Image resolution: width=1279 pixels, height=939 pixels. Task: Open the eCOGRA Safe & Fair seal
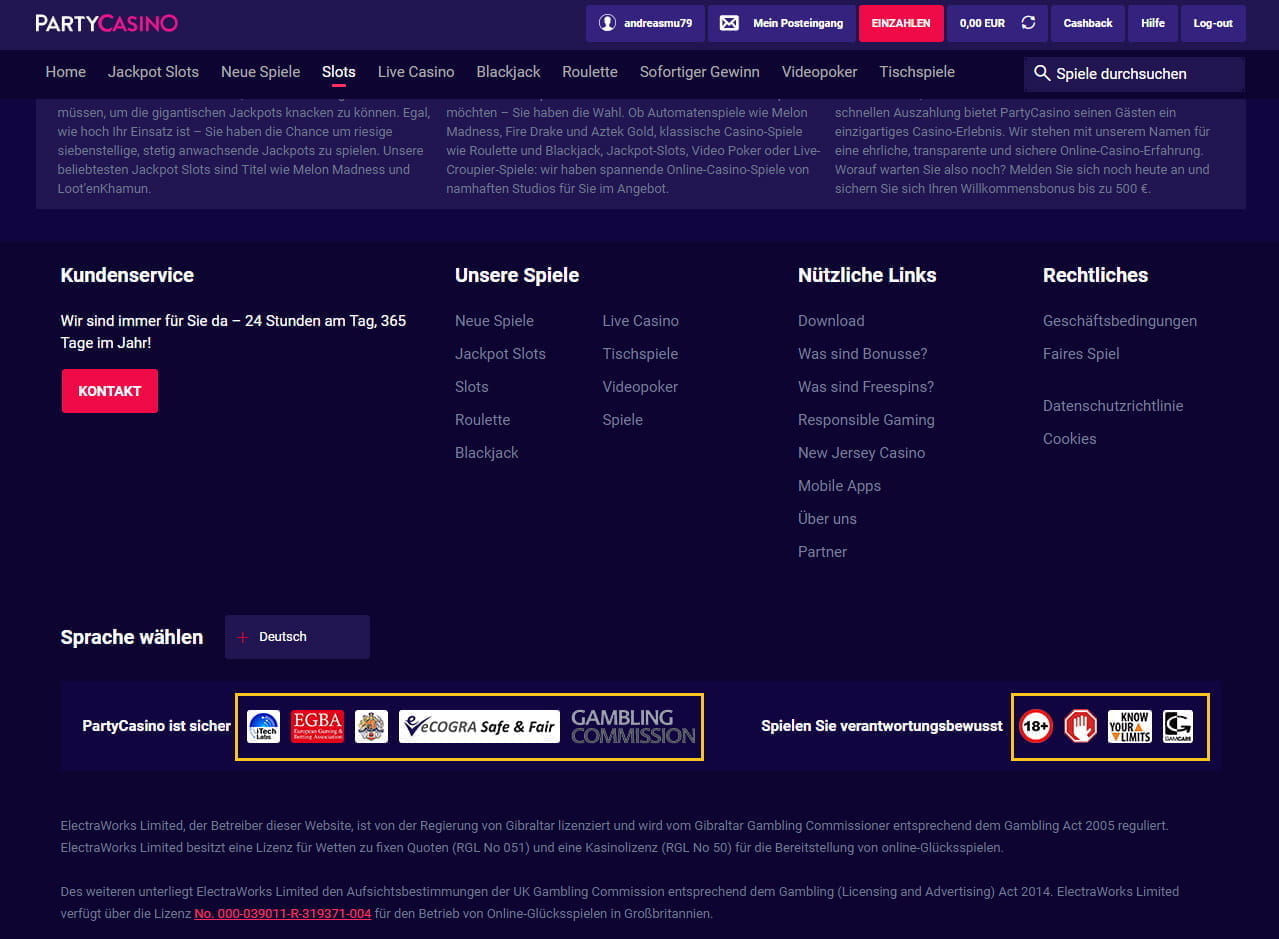(x=479, y=726)
